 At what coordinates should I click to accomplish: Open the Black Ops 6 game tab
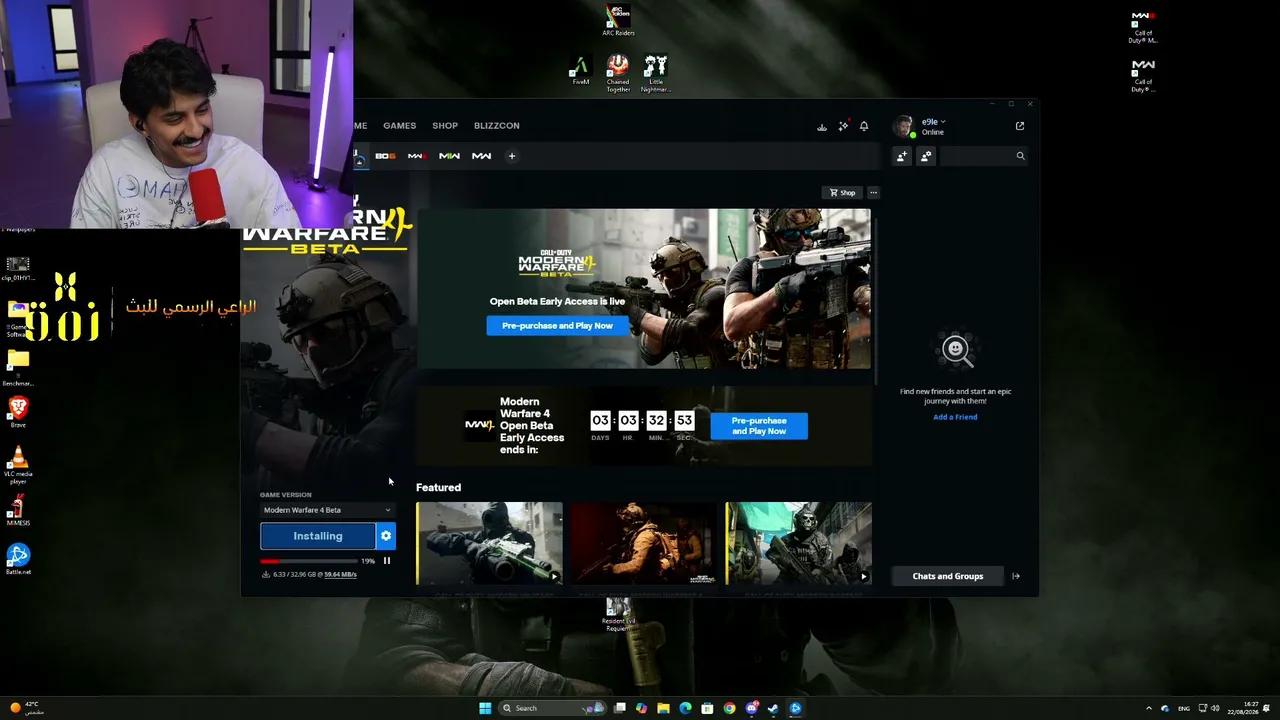pyautogui.click(x=385, y=156)
